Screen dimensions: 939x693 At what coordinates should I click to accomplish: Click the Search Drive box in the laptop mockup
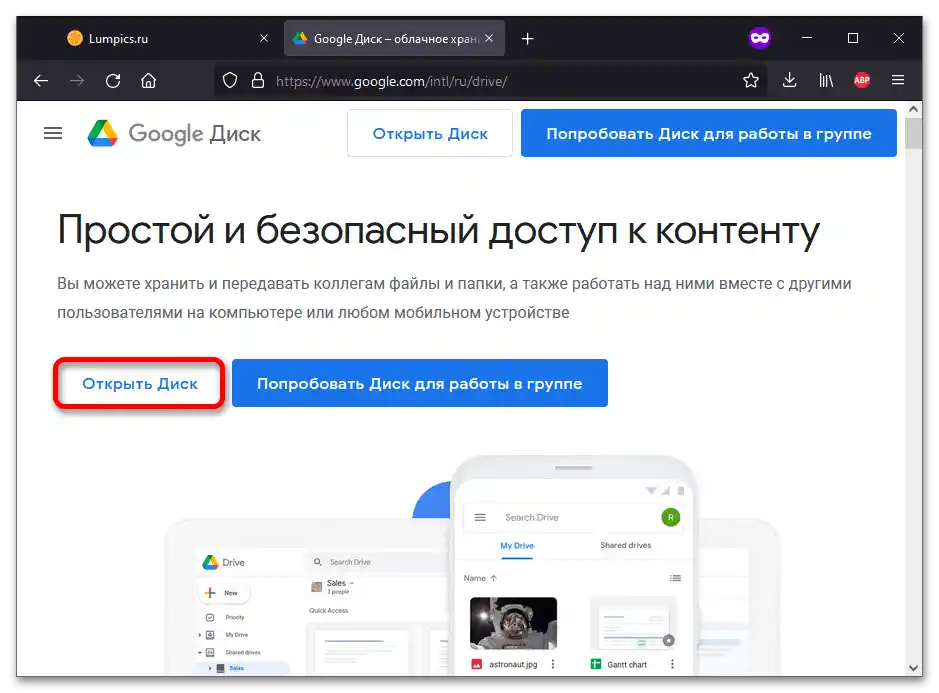point(377,562)
